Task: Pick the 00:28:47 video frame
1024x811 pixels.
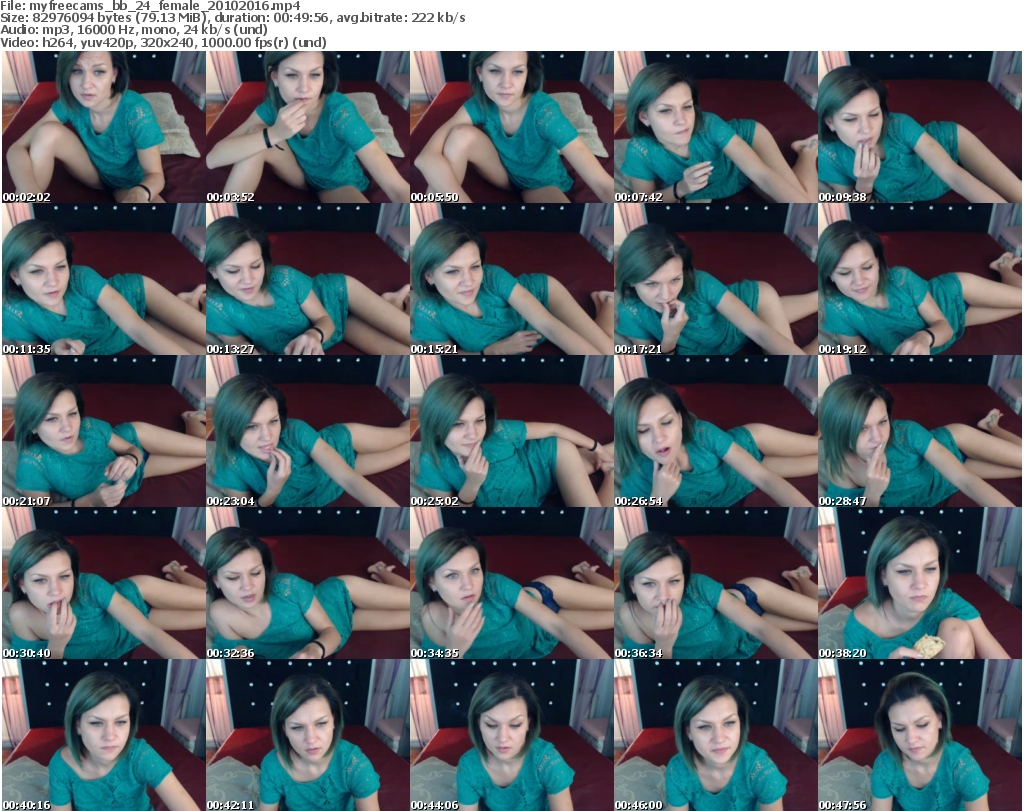Action: click(920, 432)
